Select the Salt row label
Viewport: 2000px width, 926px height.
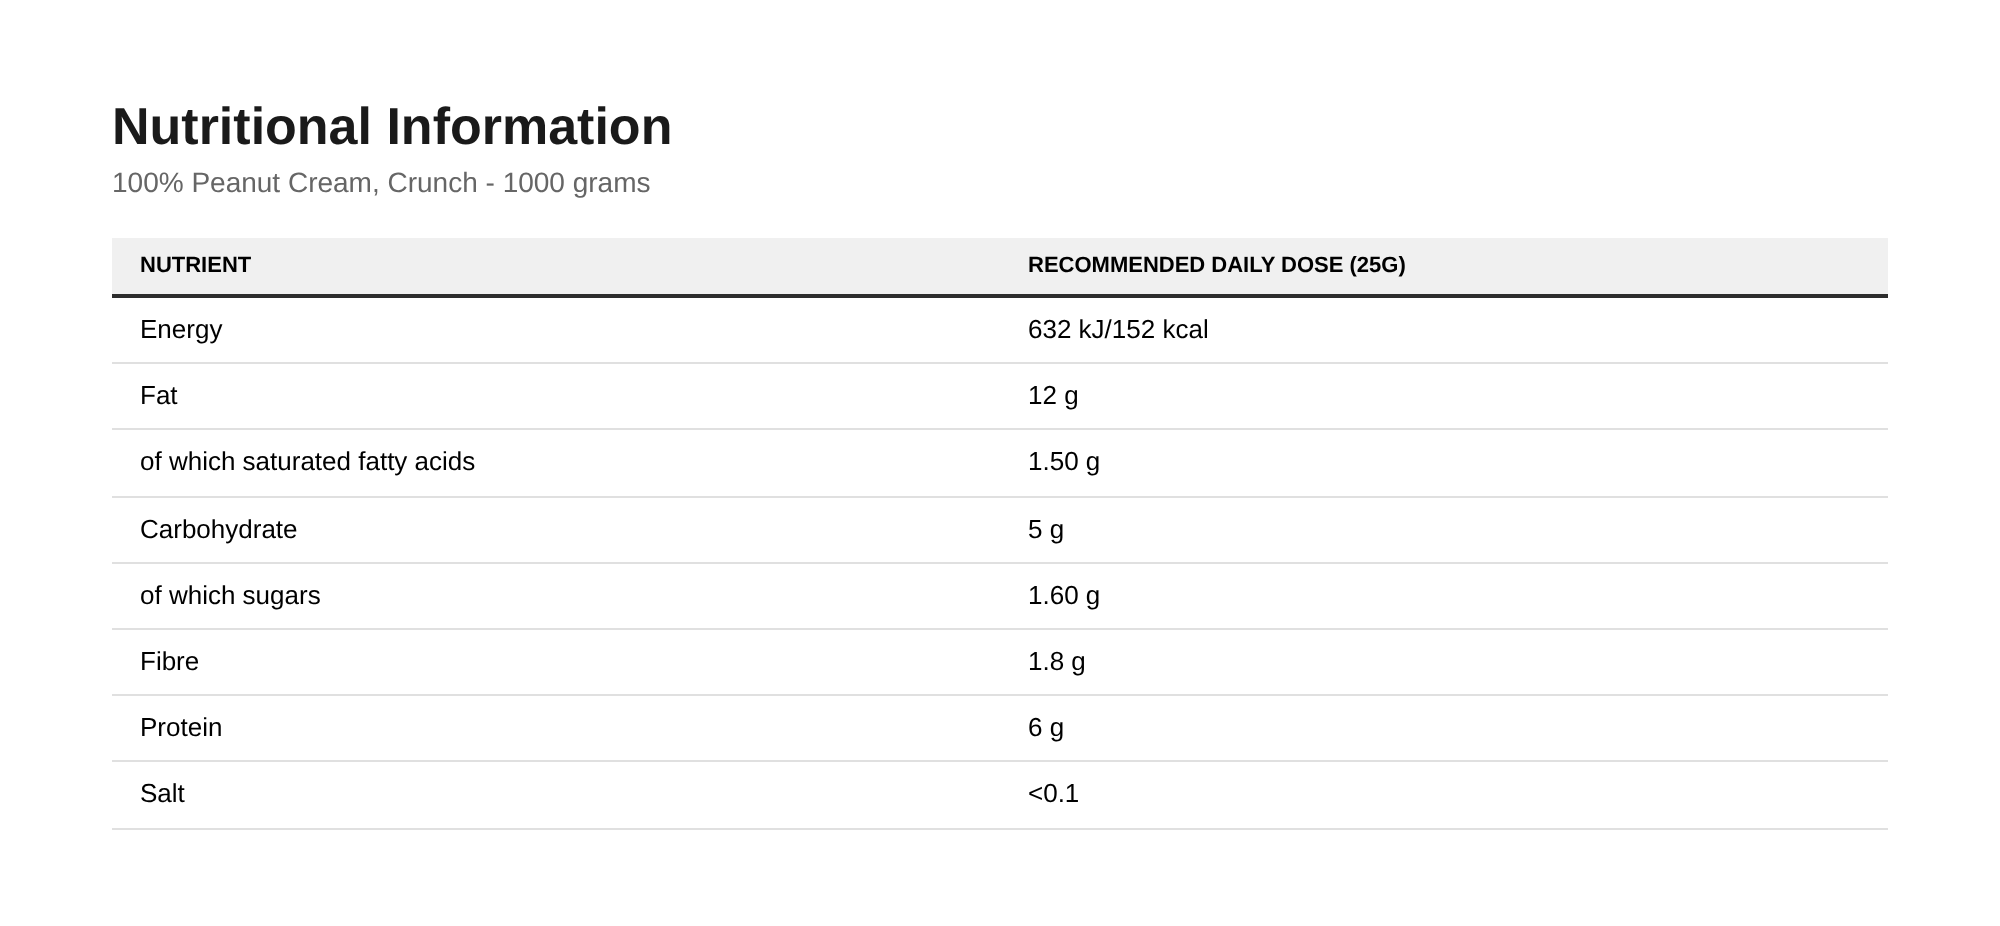pos(162,793)
